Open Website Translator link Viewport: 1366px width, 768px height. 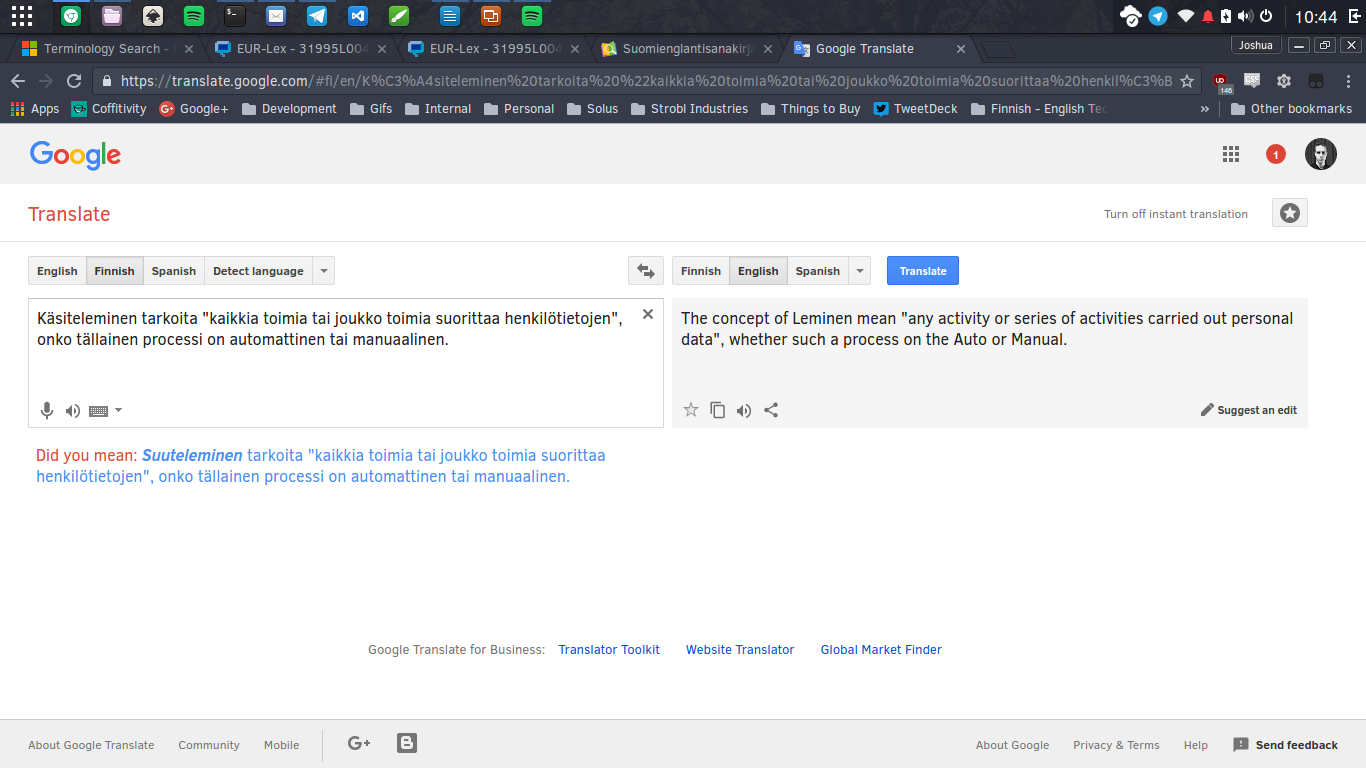pyautogui.click(x=740, y=650)
